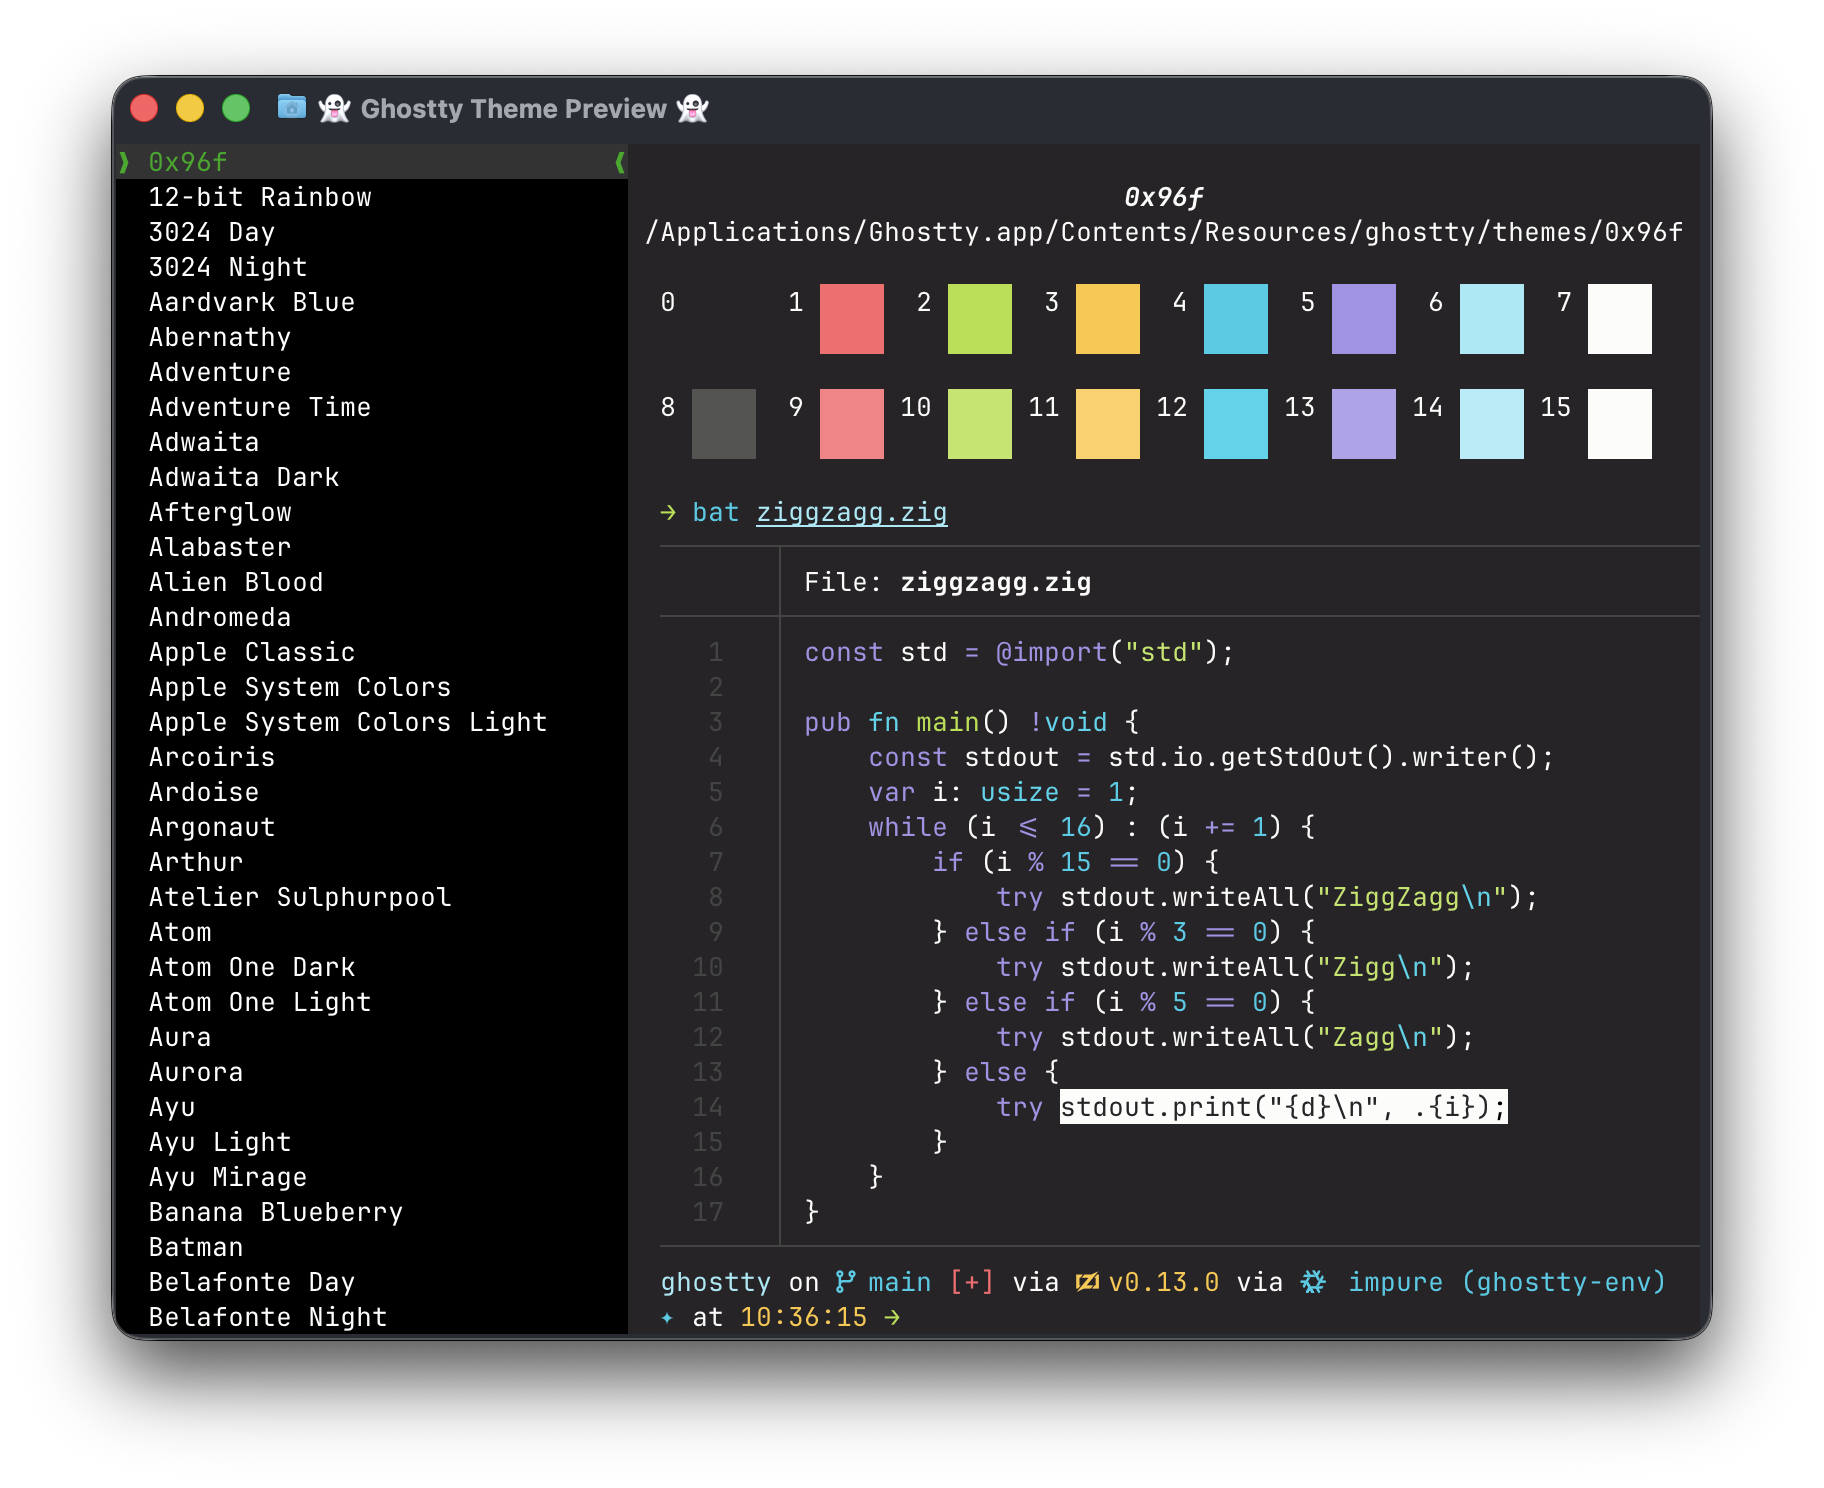Click the ghost emoji right of title
The image size is (1824, 1488).
(x=692, y=108)
